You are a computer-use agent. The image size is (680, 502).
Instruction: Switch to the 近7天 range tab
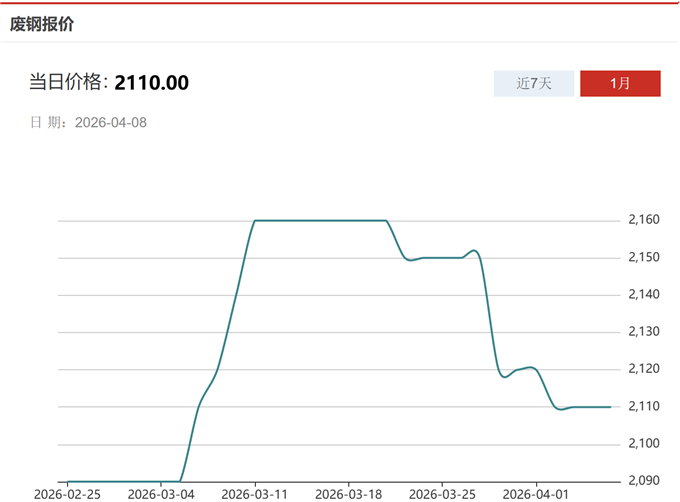click(x=535, y=84)
